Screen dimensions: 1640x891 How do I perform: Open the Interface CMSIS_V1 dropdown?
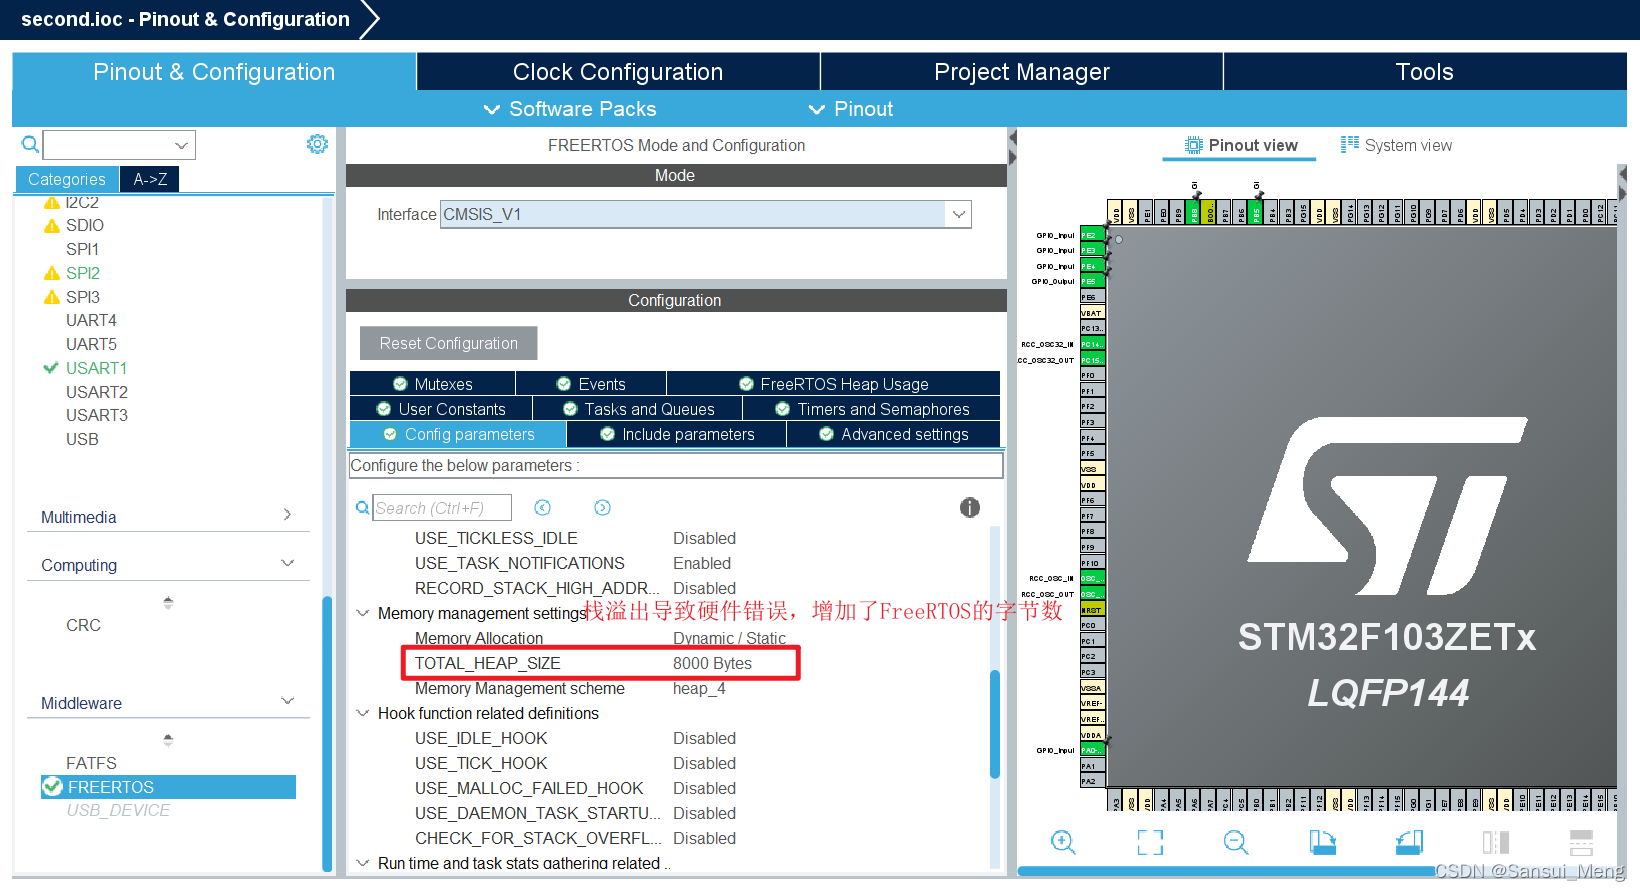959,214
